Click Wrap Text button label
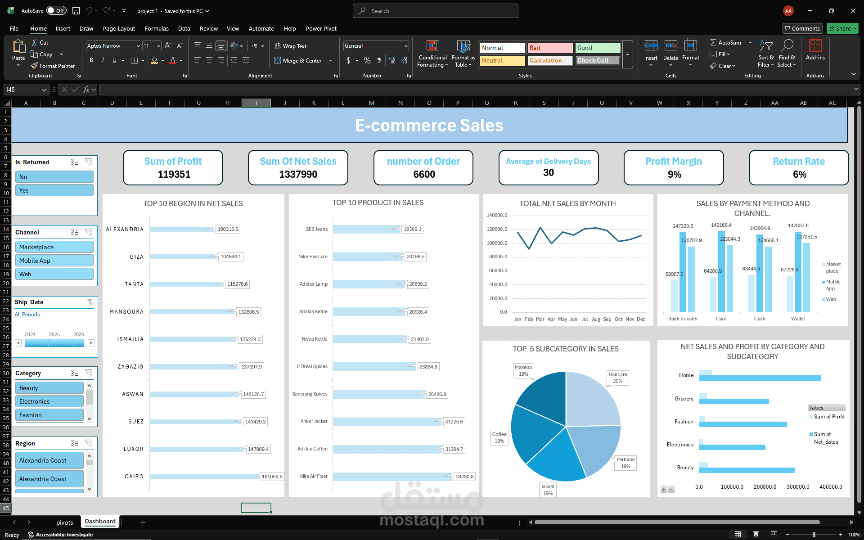The height and width of the screenshot is (540, 864). click(x=295, y=46)
